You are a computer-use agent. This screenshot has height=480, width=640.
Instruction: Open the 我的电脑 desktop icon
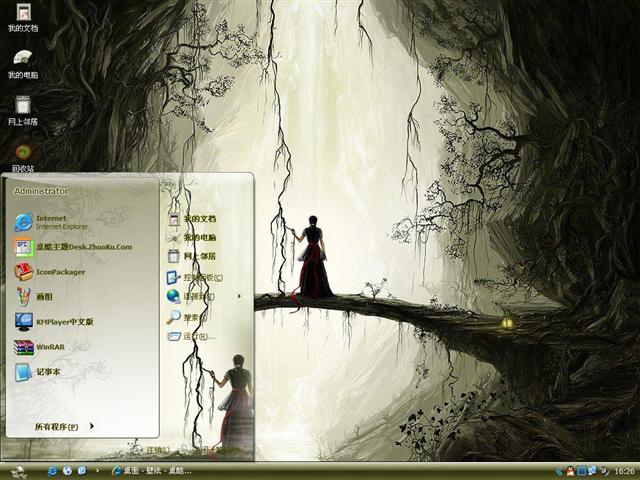point(23,64)
